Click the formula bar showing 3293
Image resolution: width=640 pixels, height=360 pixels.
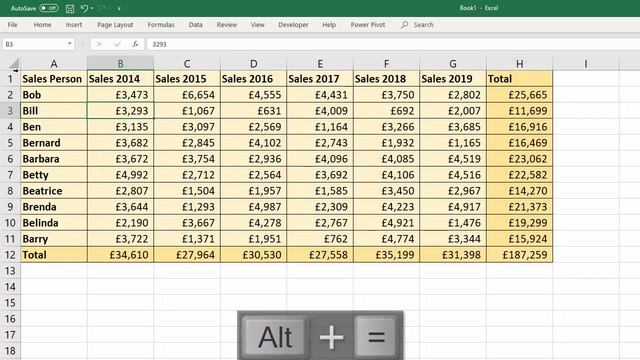392,44
